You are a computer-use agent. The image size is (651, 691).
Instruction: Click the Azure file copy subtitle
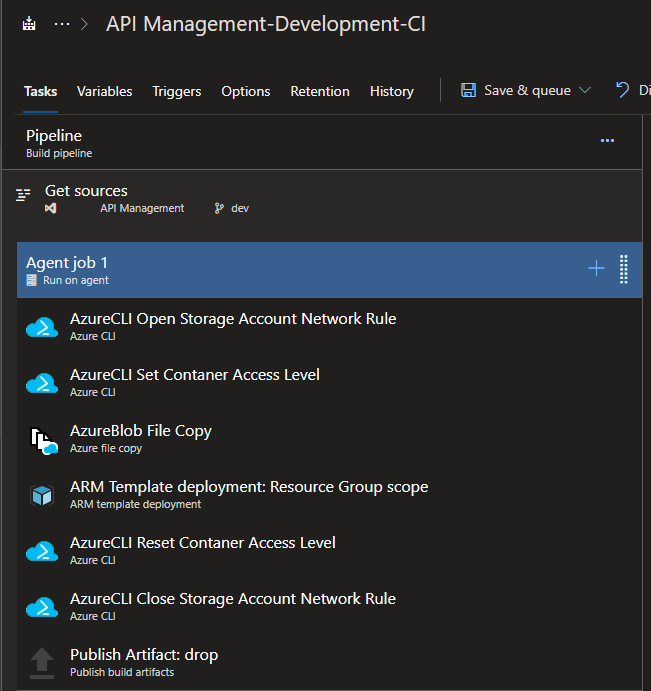pyautogui.click(x=106, y=448)
